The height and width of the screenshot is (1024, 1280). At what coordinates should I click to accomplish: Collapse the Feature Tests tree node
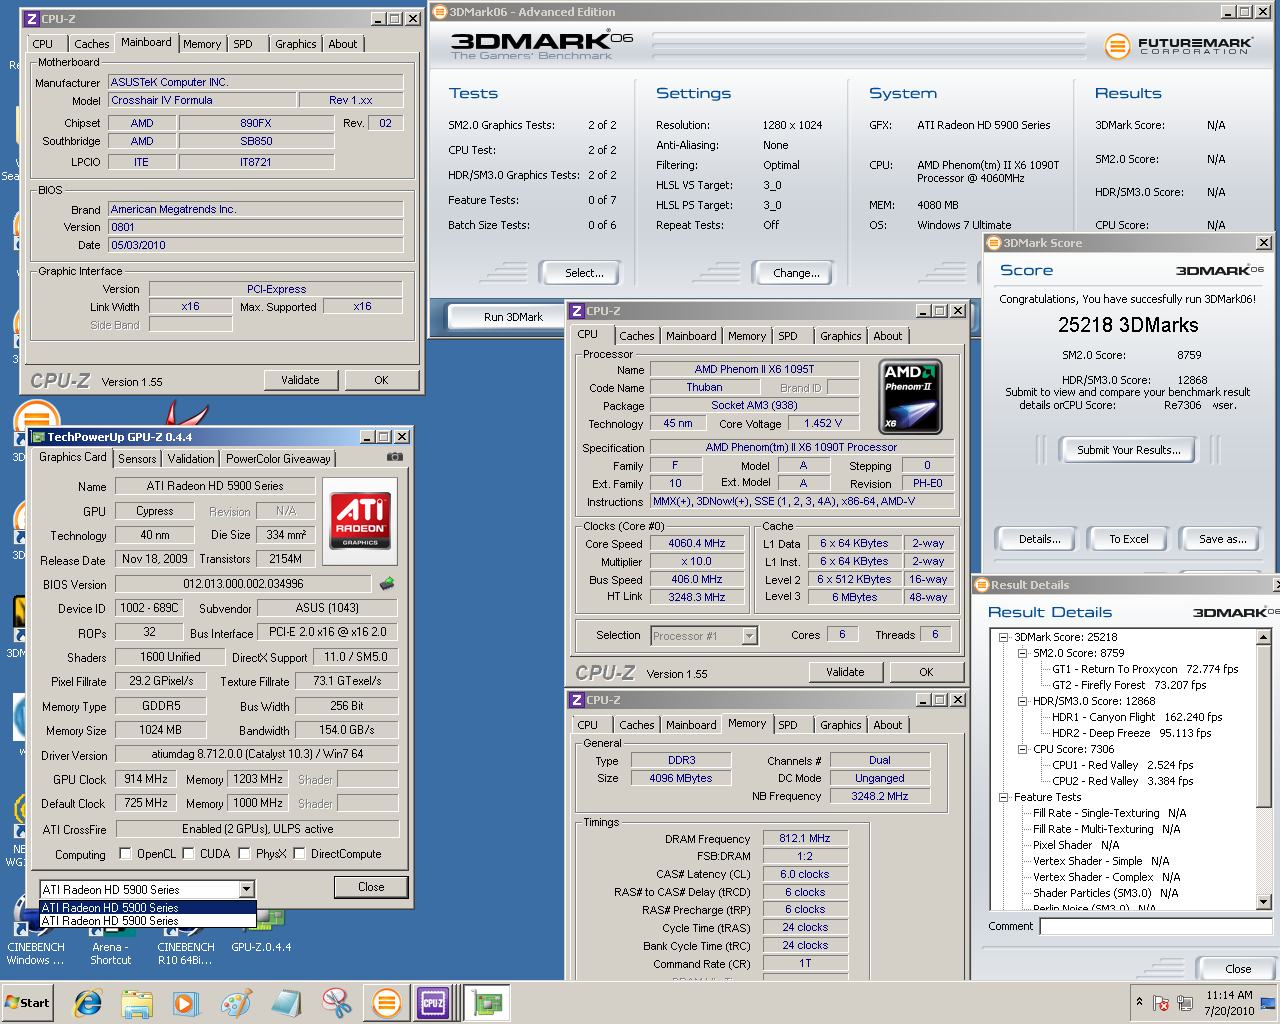[x=1004, y=797]
